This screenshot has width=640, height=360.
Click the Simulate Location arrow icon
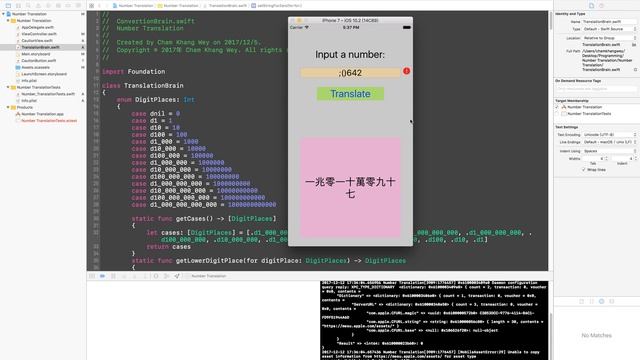pyautogui.click(x=177, y=276)
